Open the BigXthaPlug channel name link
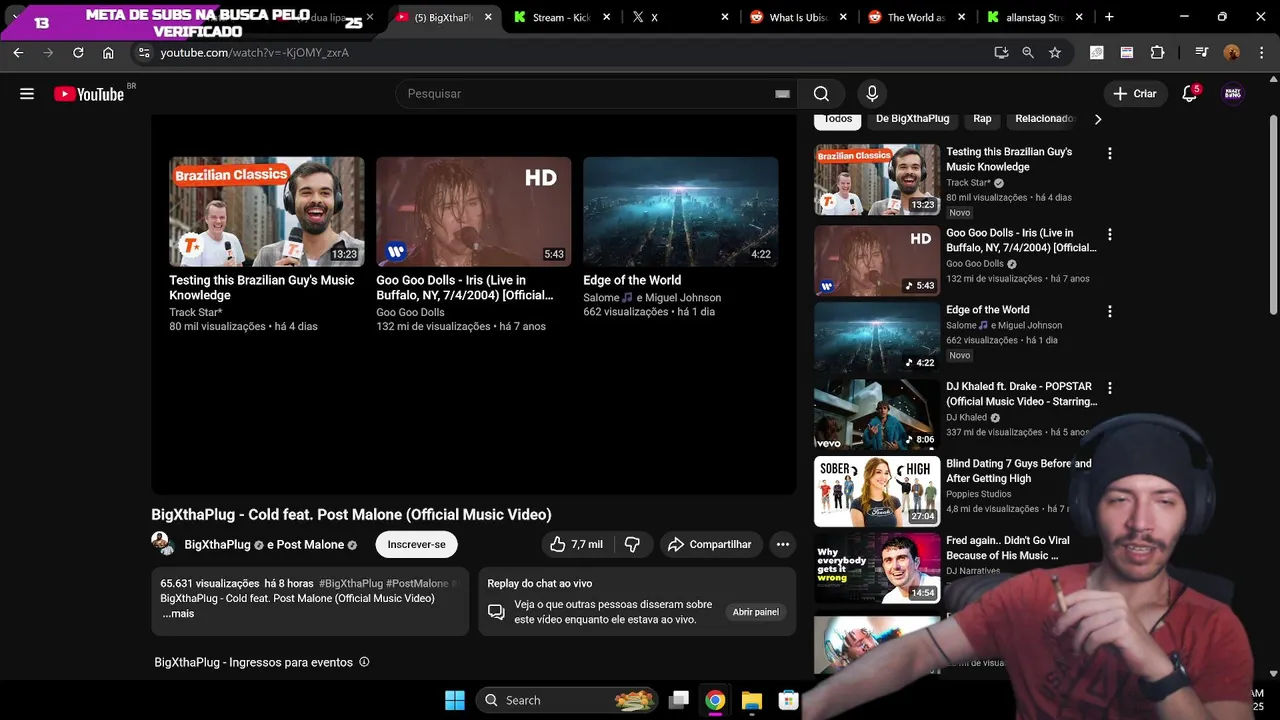This screenshot has height=720, width=1280. 217,545
